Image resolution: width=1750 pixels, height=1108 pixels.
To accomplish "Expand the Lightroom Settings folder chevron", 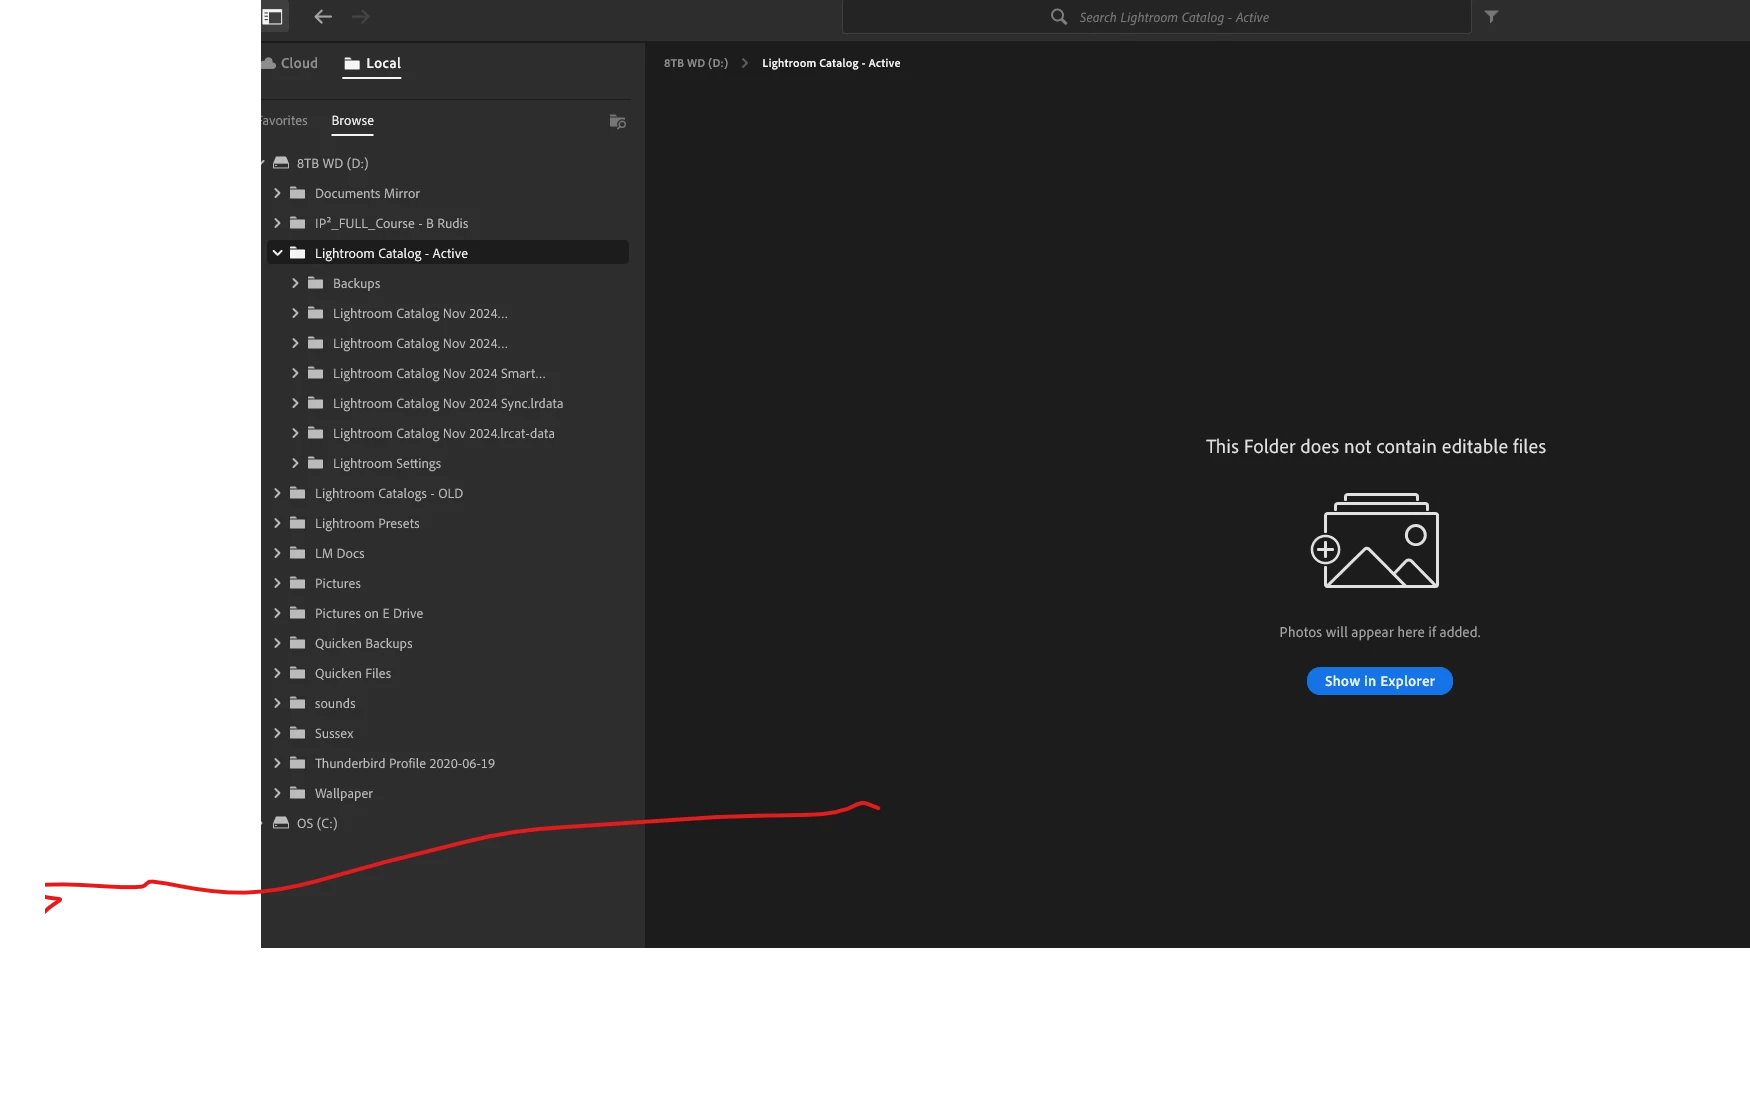I will (x=295, y=463).
